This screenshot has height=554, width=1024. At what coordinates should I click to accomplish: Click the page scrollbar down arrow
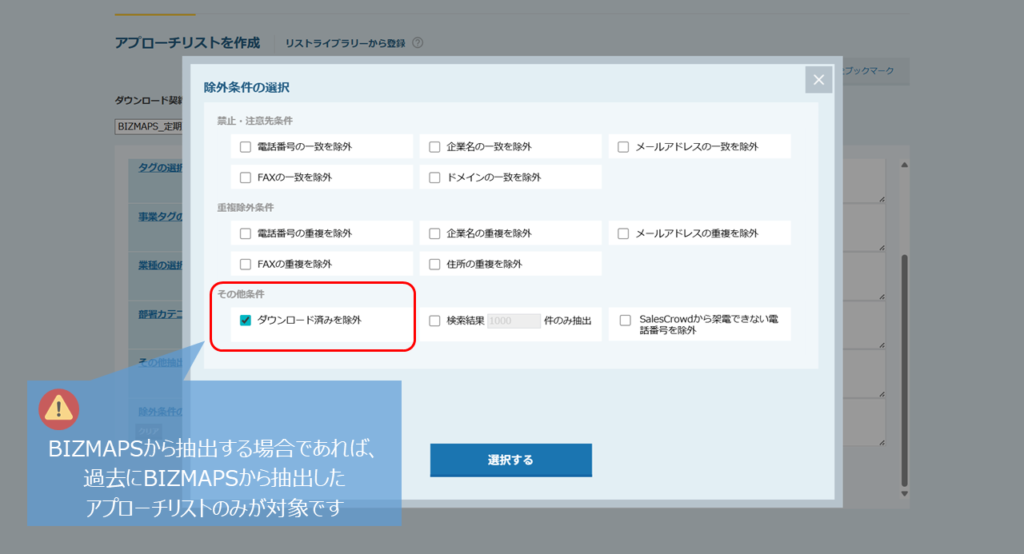coord(904,493)
